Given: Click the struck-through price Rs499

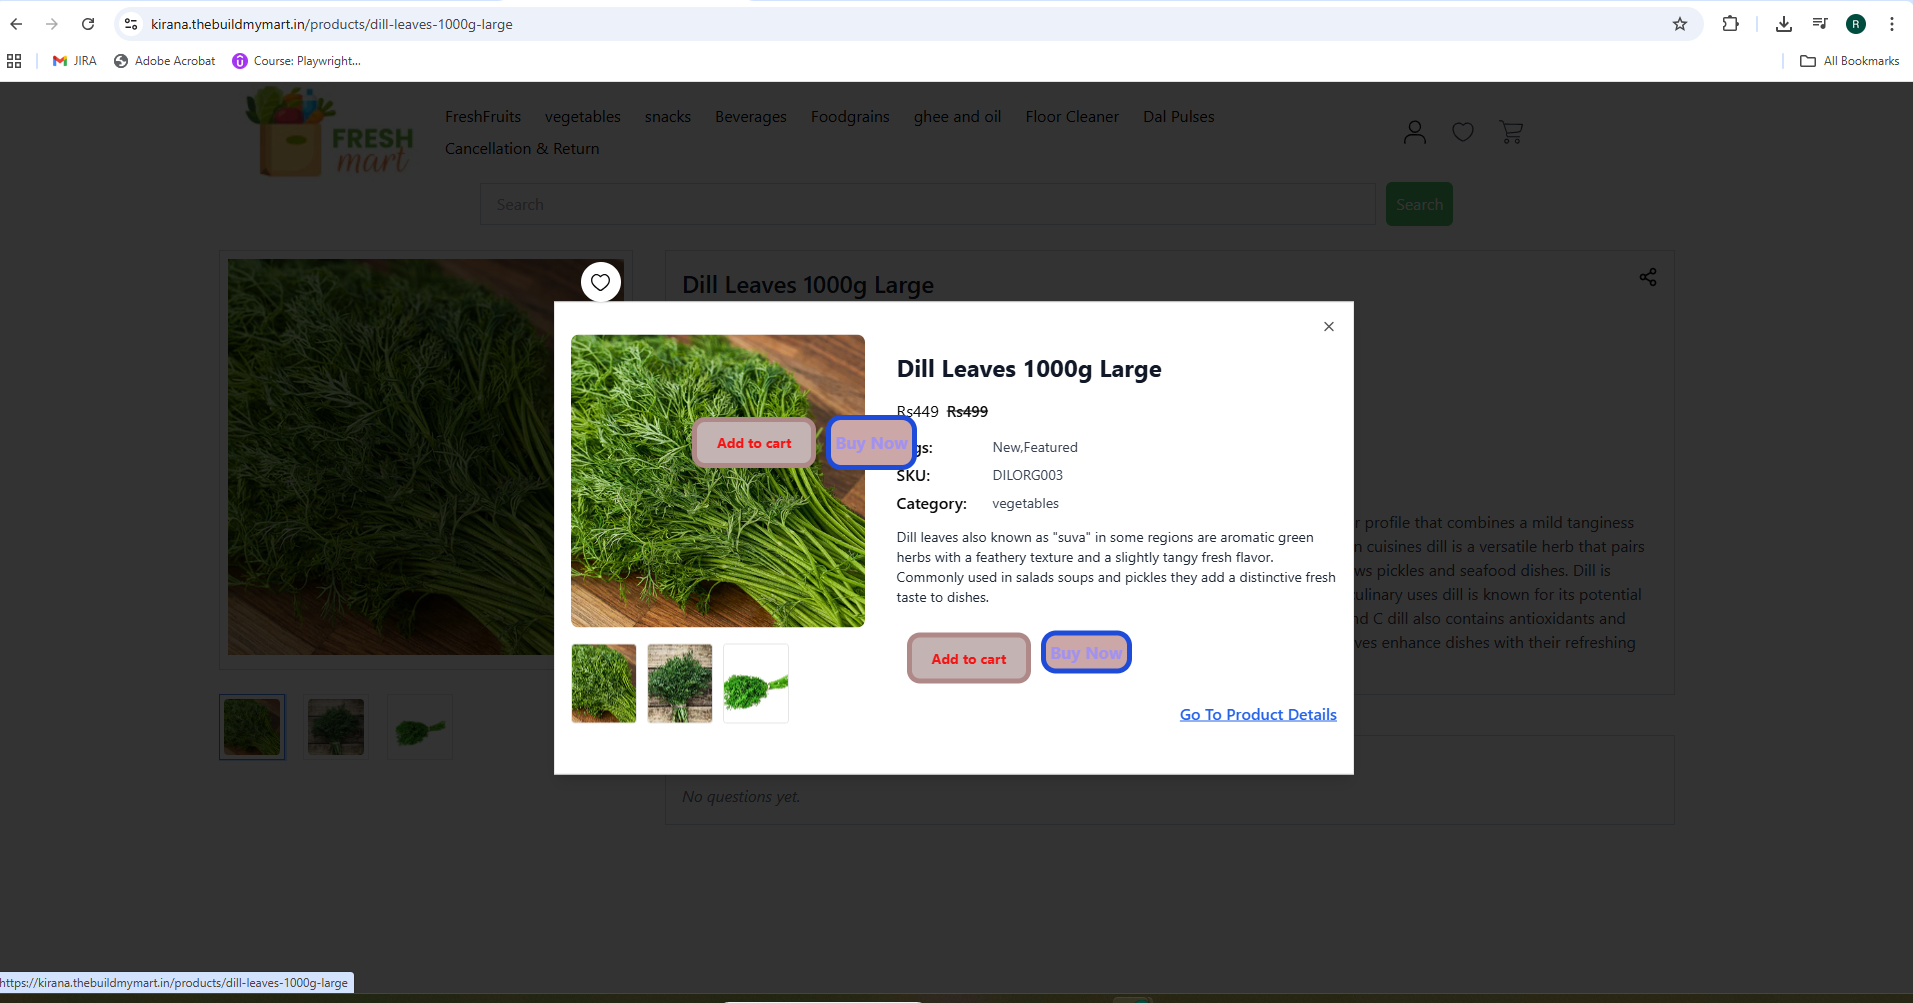Looking at the screenshot, I should pyautogui.click(x=967, y=411).
